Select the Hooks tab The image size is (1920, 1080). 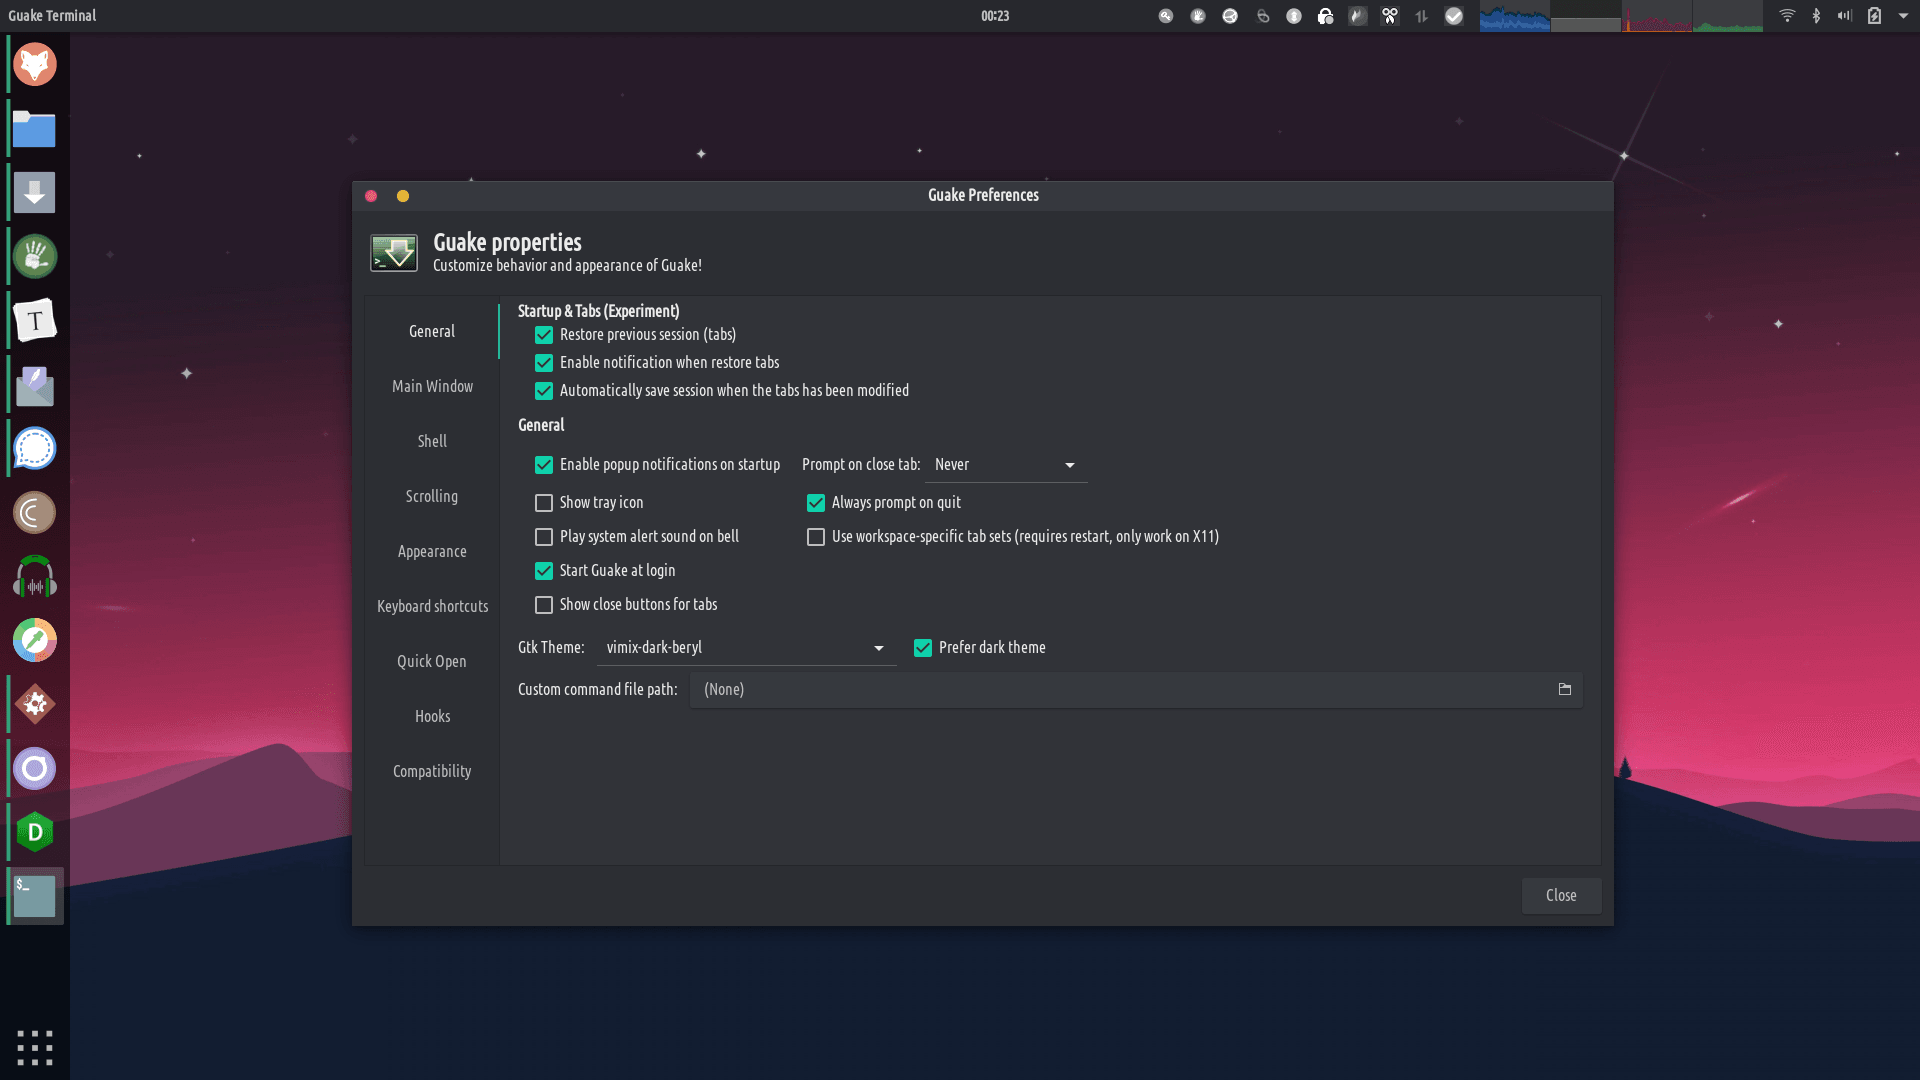click(x=432, y=716)
